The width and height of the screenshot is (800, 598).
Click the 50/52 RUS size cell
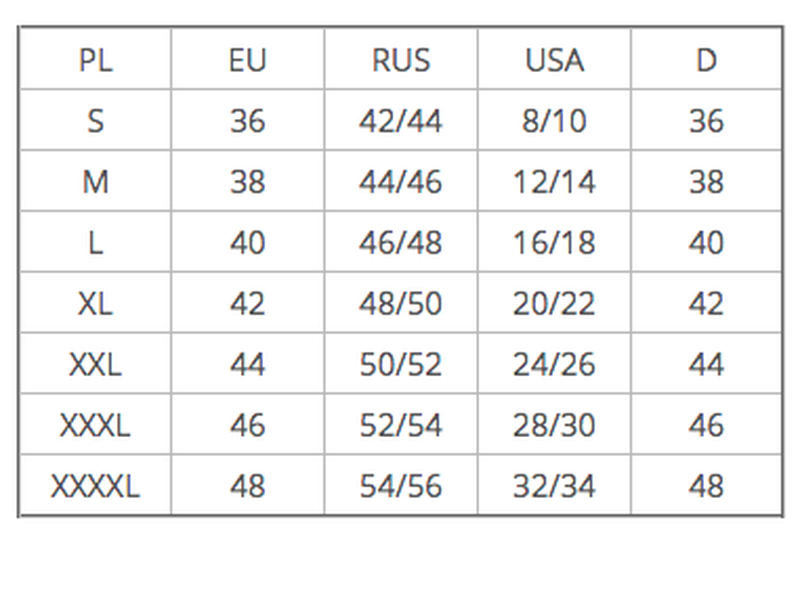(401, 363)
